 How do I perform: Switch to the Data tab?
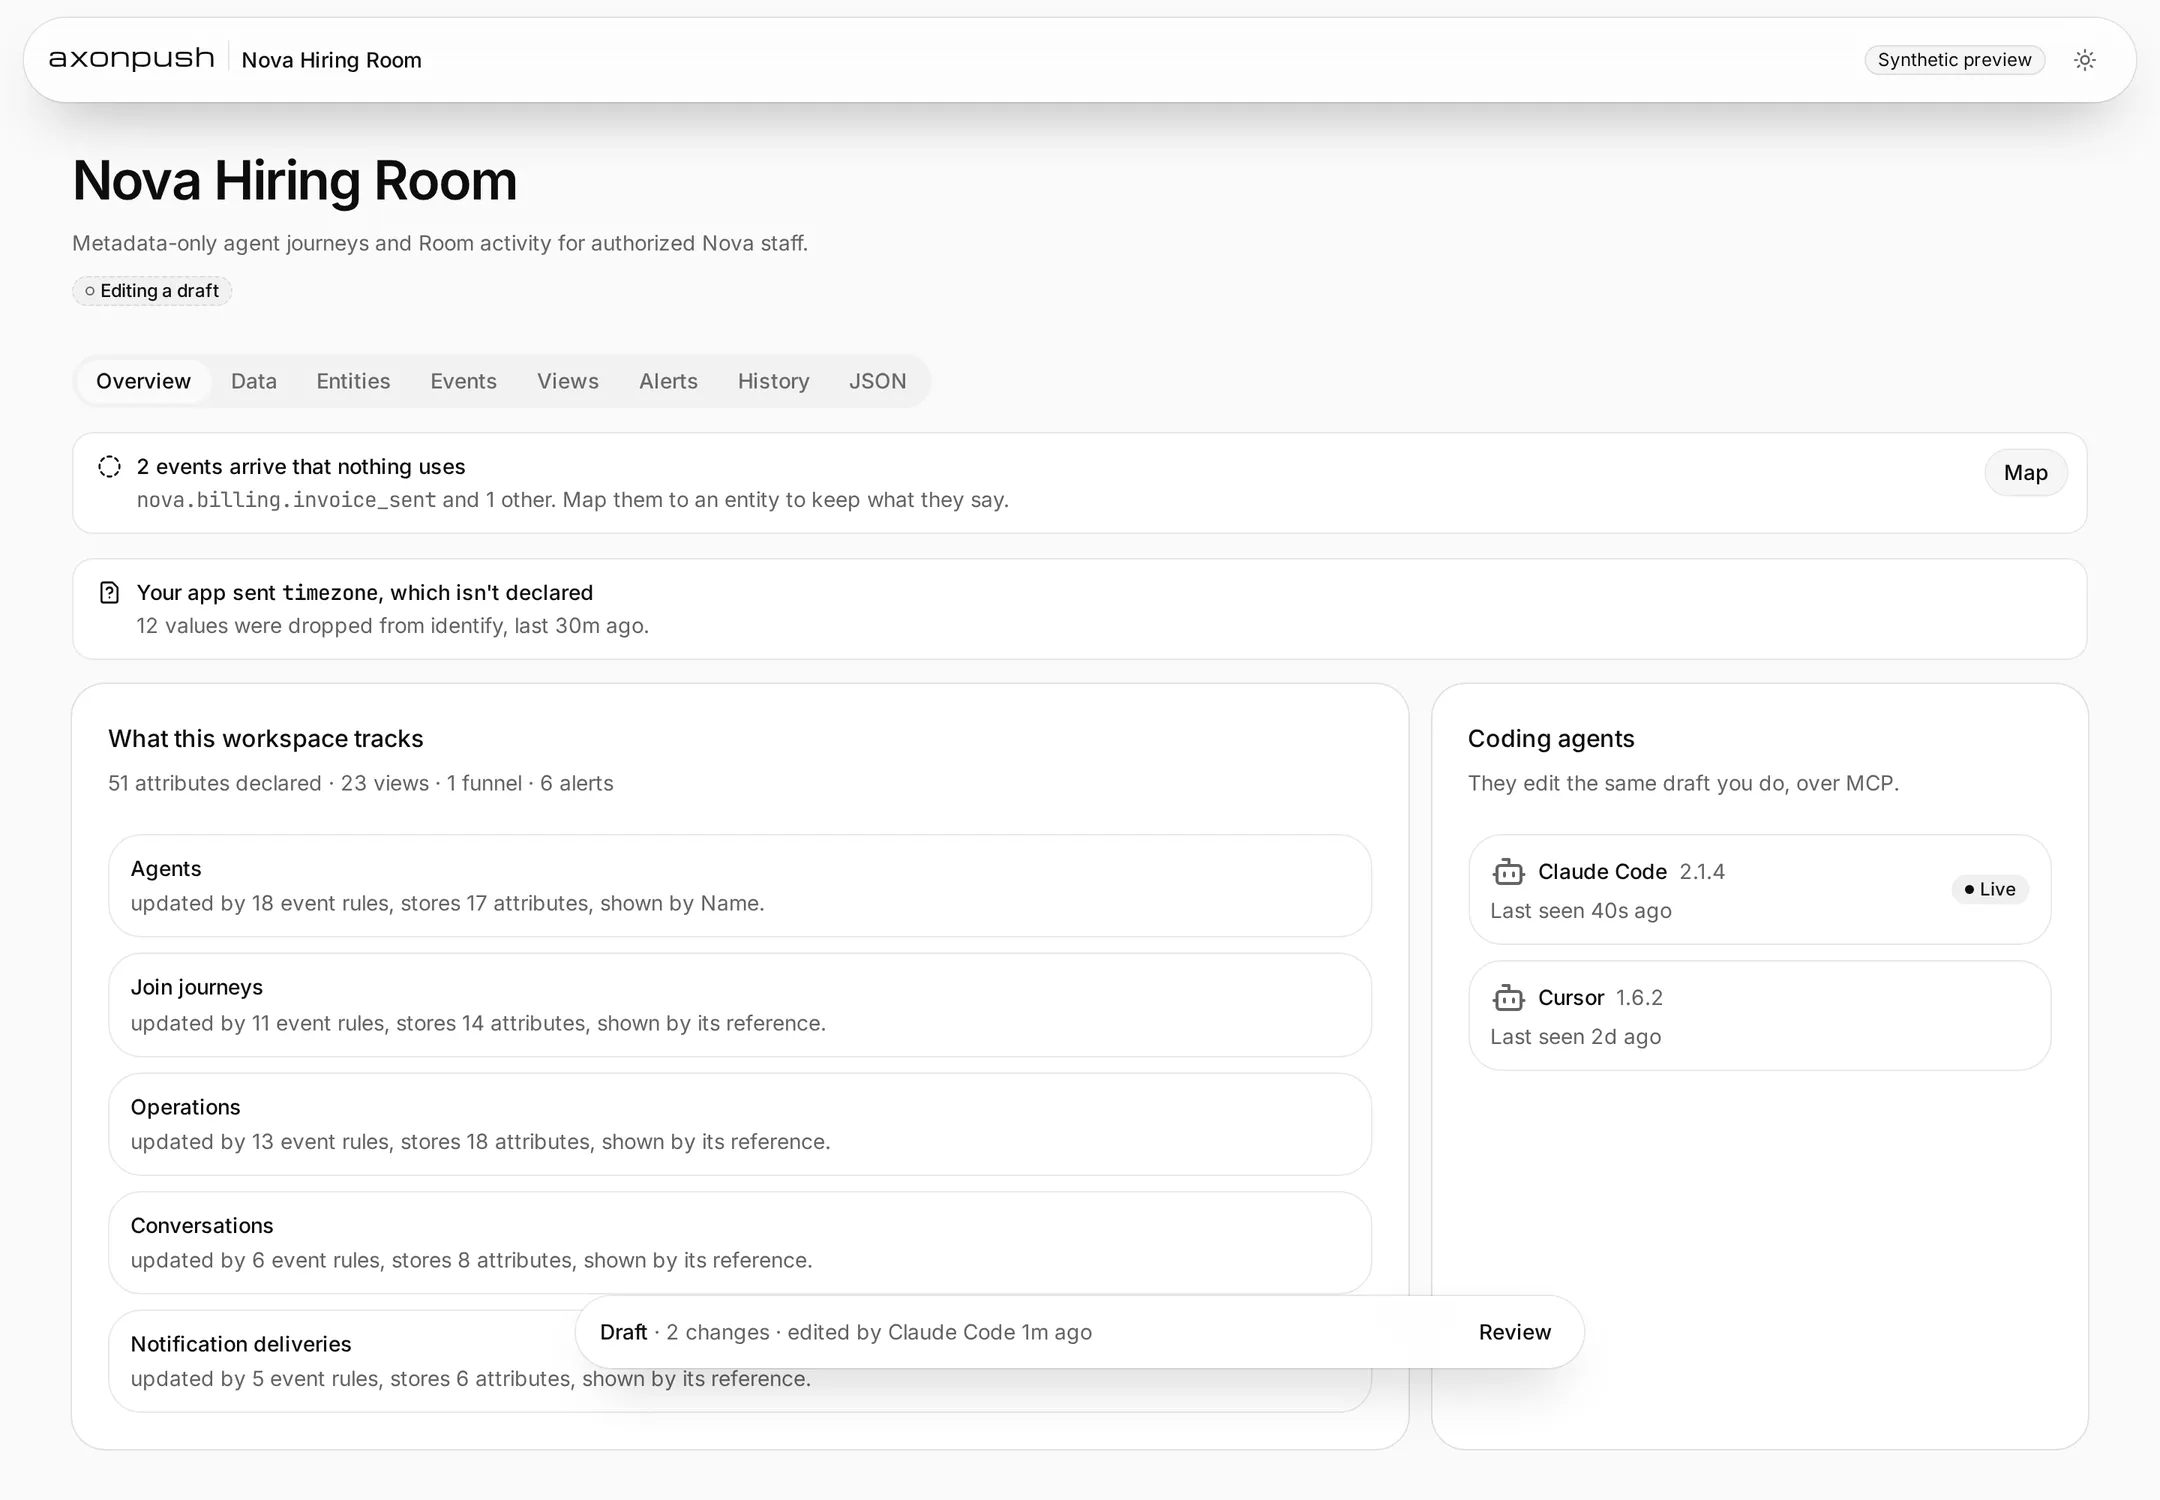point(254,381)
